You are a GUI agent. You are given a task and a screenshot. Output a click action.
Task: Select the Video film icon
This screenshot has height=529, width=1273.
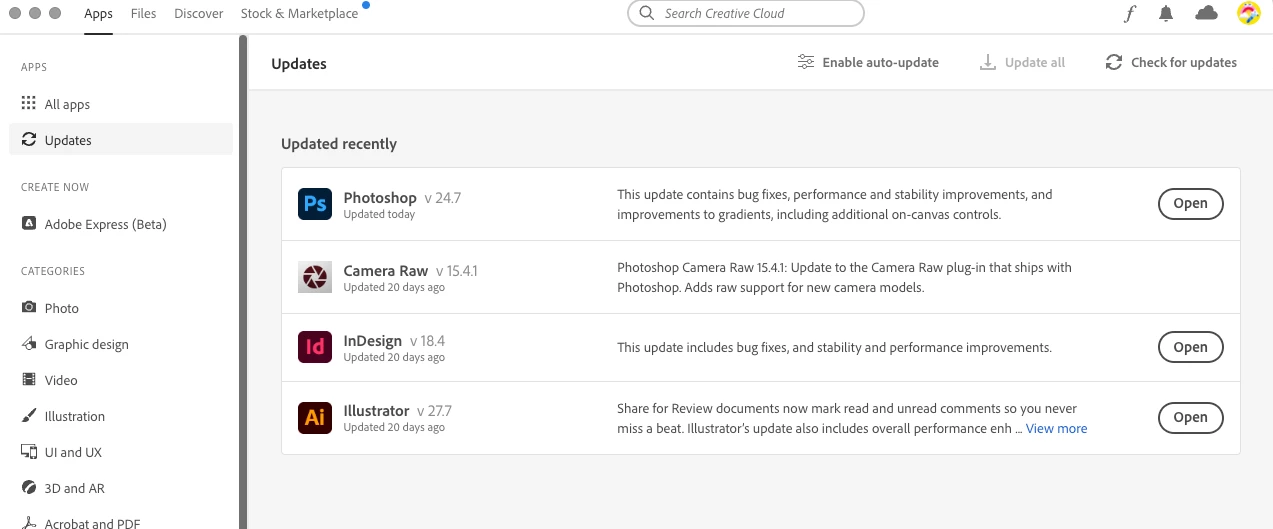[x=29, y=380]
